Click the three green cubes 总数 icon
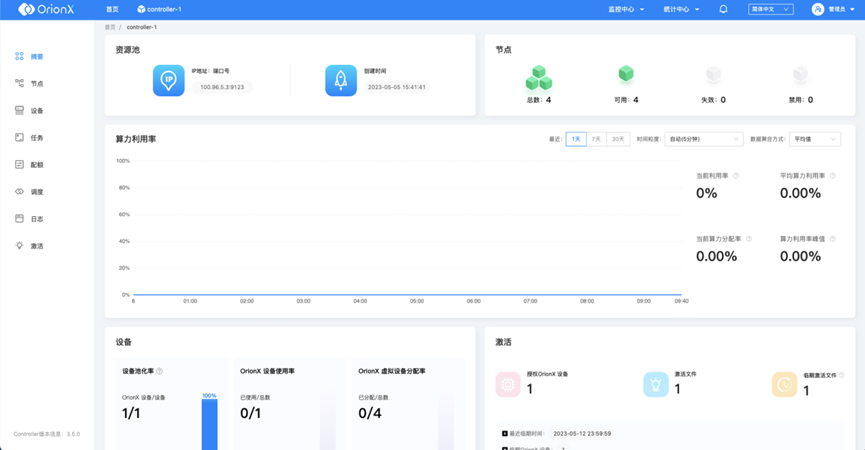Image resolution: width=865 pixels, height=450 pixels. pos(538,78)
